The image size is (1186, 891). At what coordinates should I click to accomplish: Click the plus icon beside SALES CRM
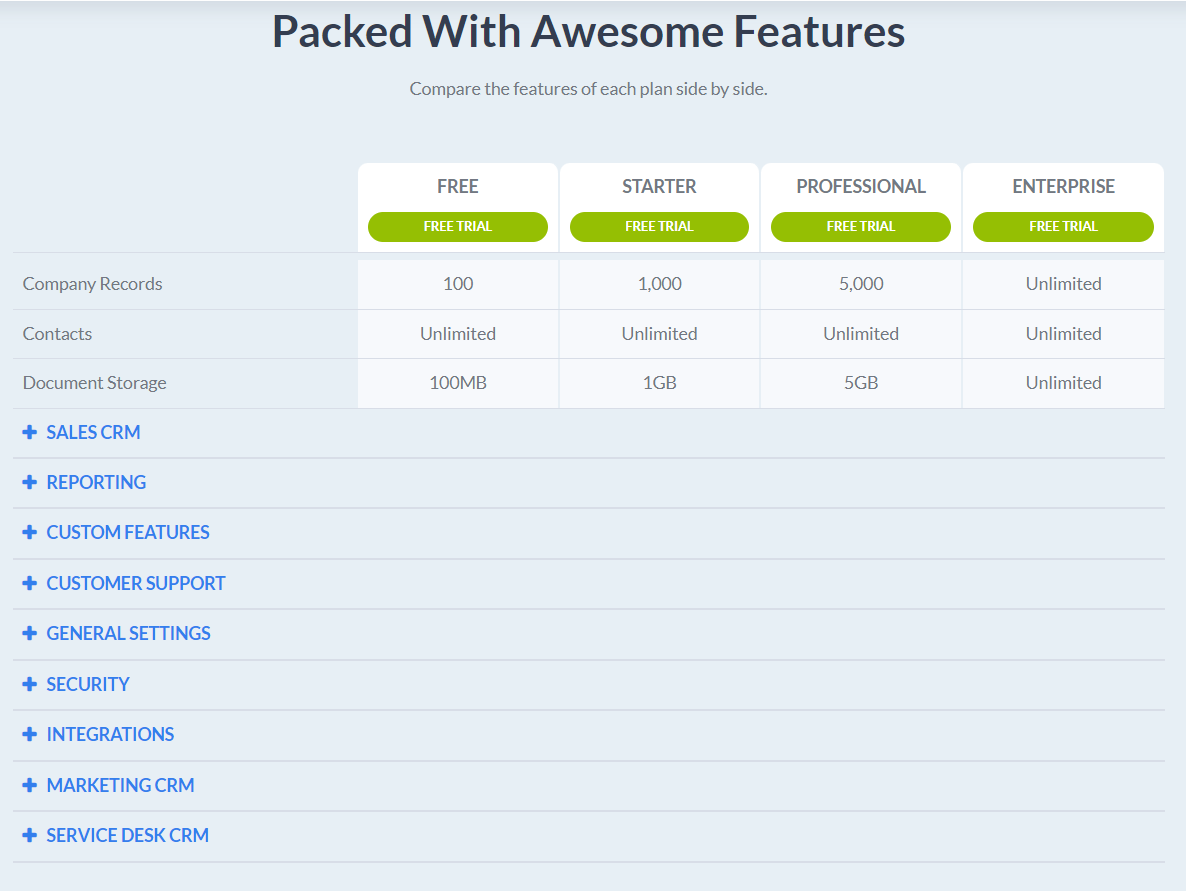(x=29, y=433)
